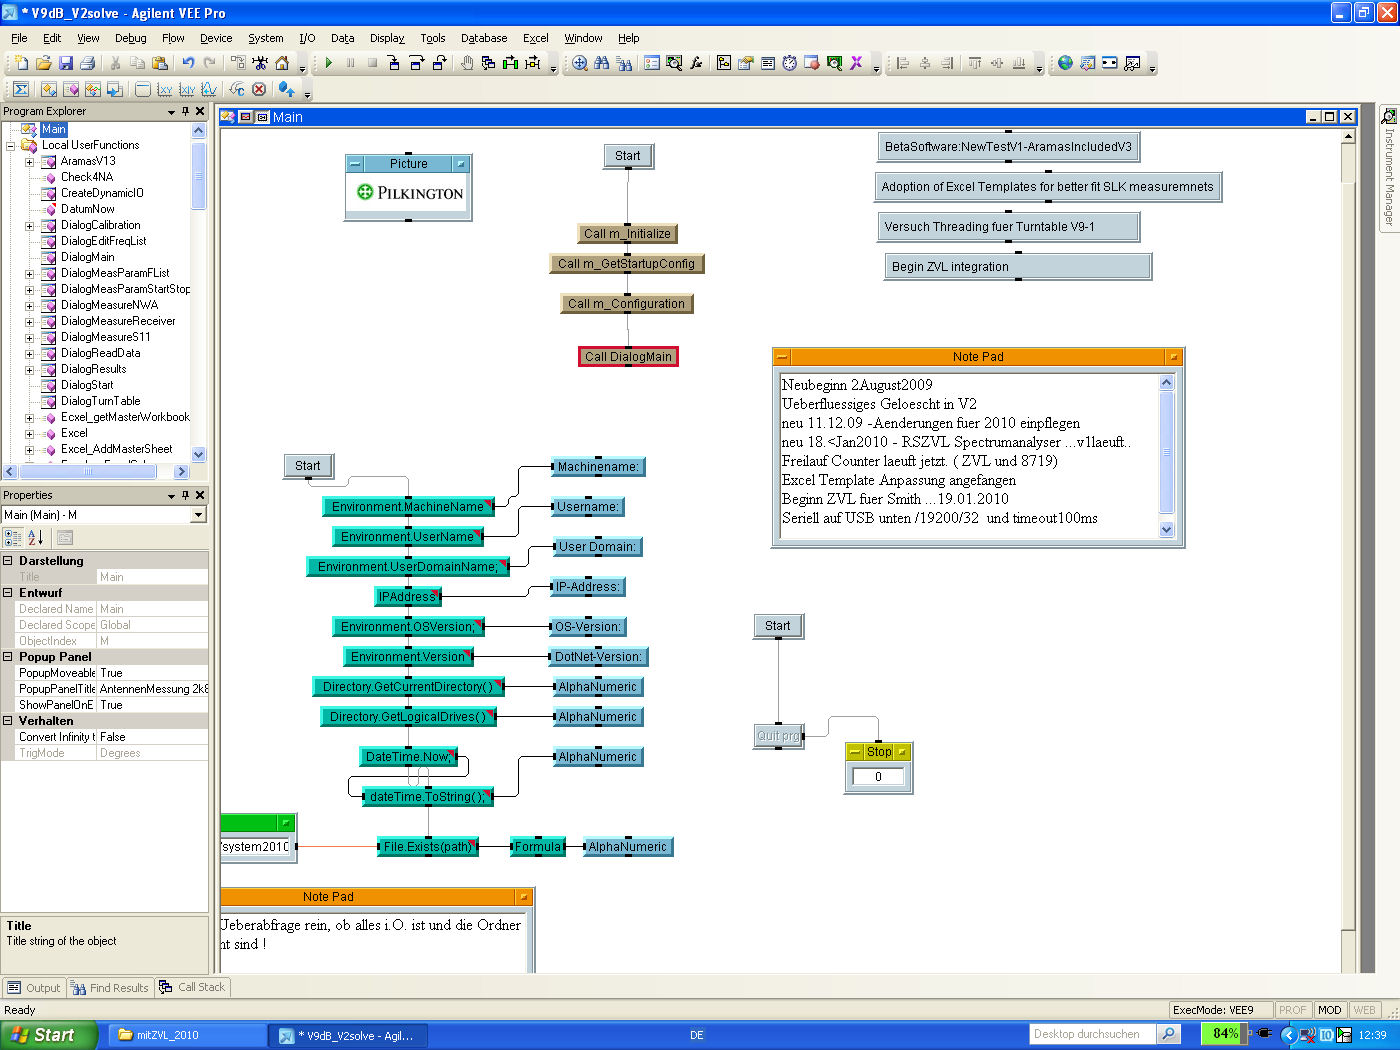Click the Home icon in toolbar
Viewport: 1400px width, 1050px height.
point(282,63)
